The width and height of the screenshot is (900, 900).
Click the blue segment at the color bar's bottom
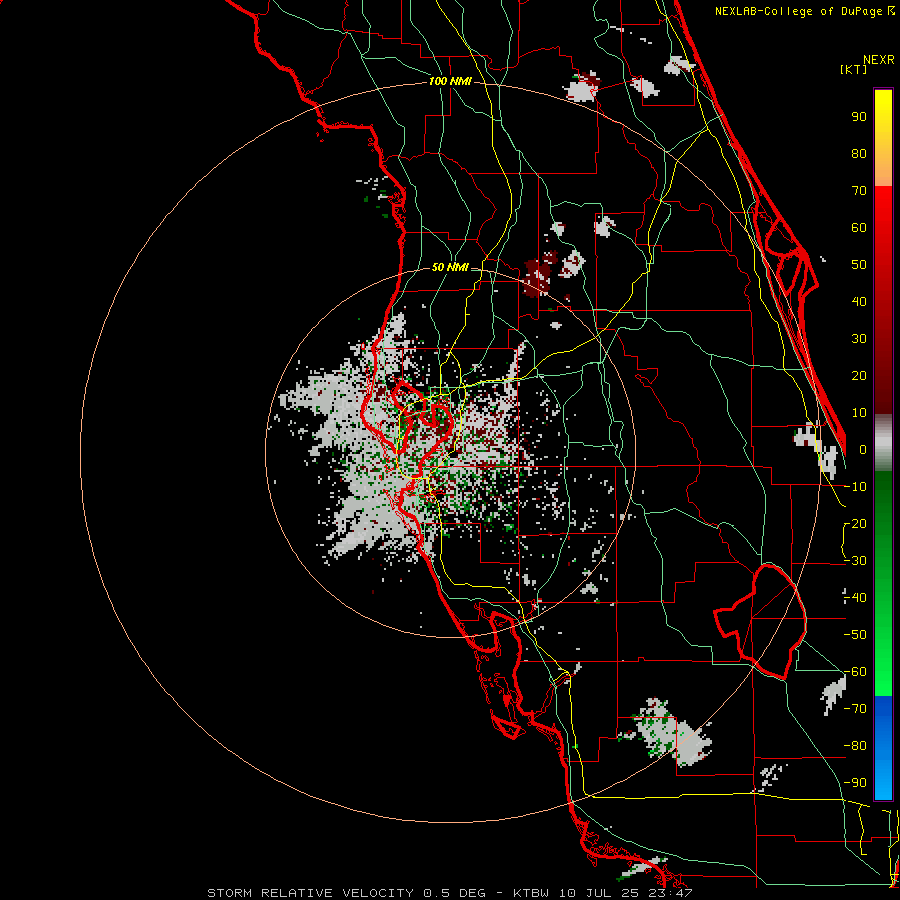click(883, 747)
